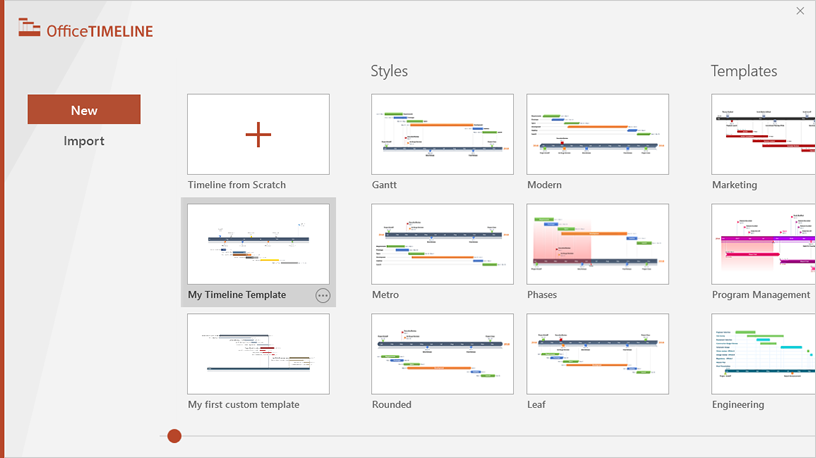This screenshot has width=816, height=458.
Task: Pick the Phases style thumbnail
Action: 598,245
